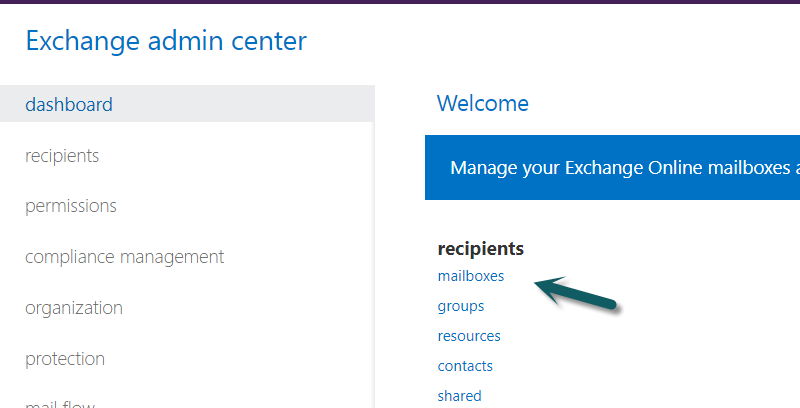Click the Welcome heading
The image size is (800, 408).
pos(483,104)
